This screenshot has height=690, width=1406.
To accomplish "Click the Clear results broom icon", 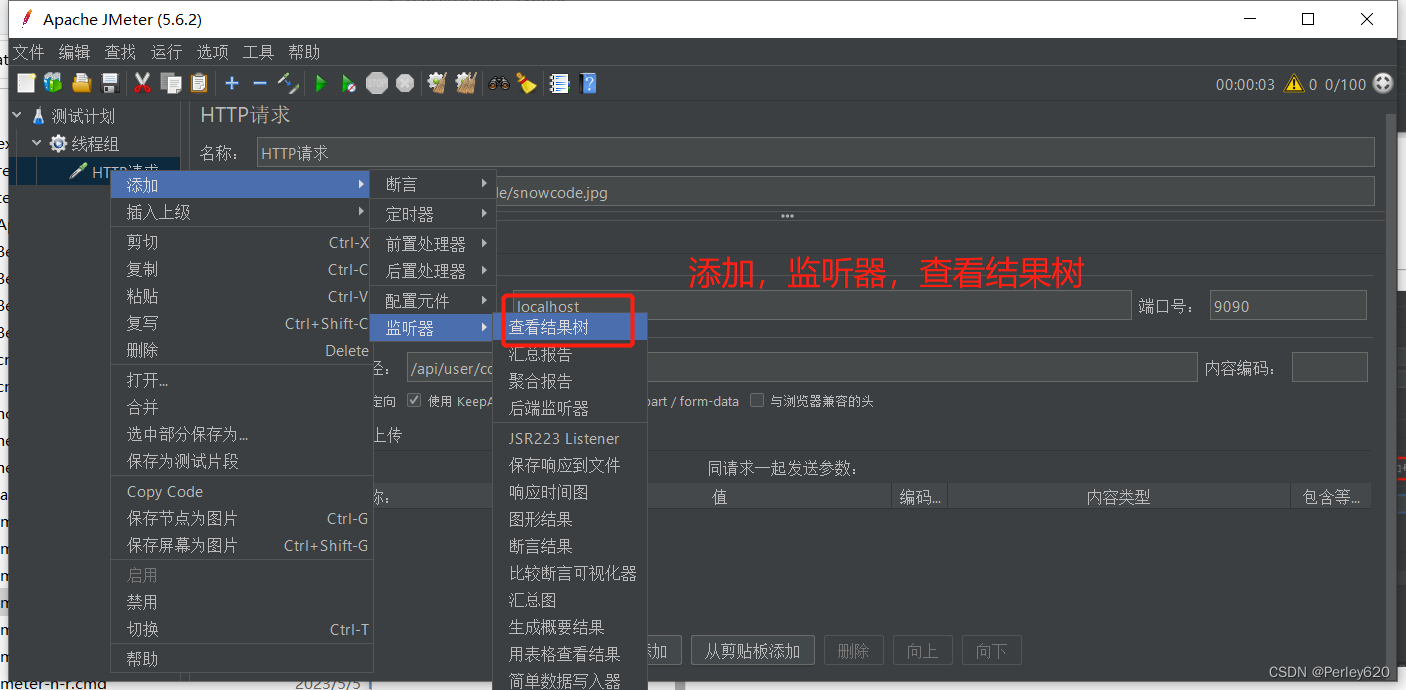I will tap(437, 84).
